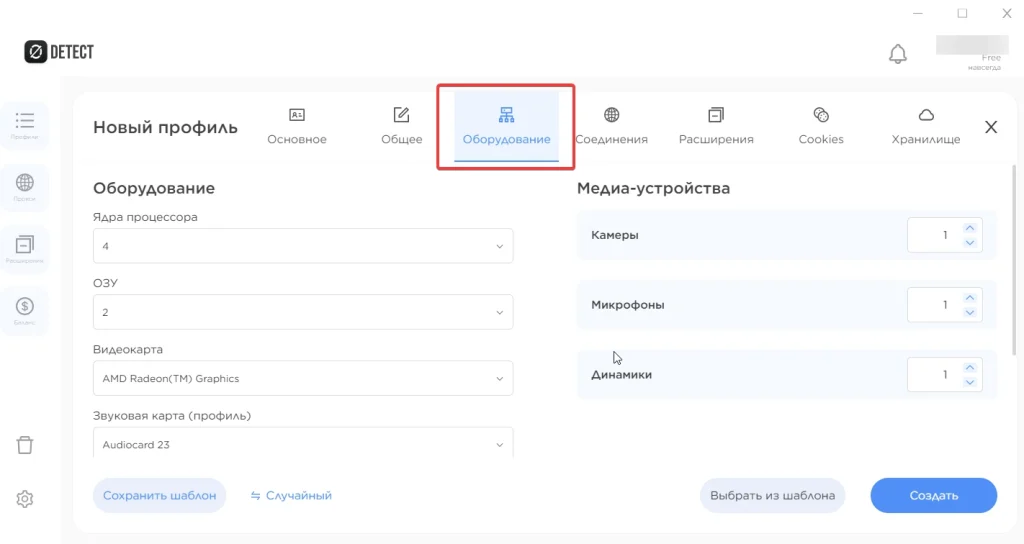1024x544 pixels.
Task: Open the trash bin in sidebar
Action: (25, 445)
